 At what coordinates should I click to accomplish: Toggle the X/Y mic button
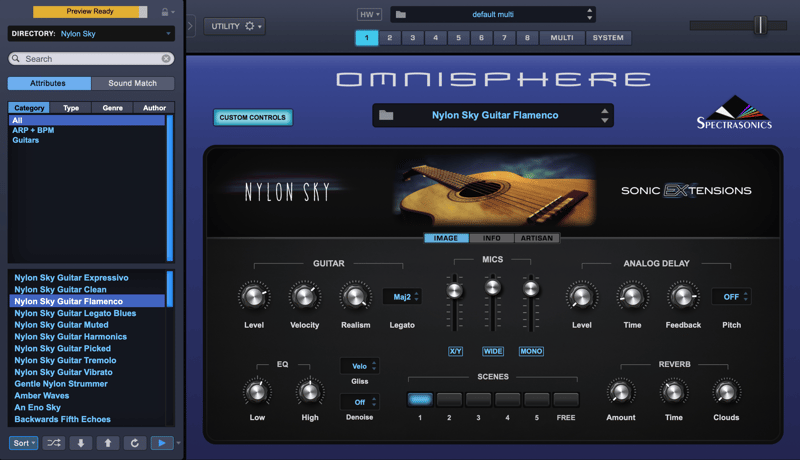tap(455, 351)
